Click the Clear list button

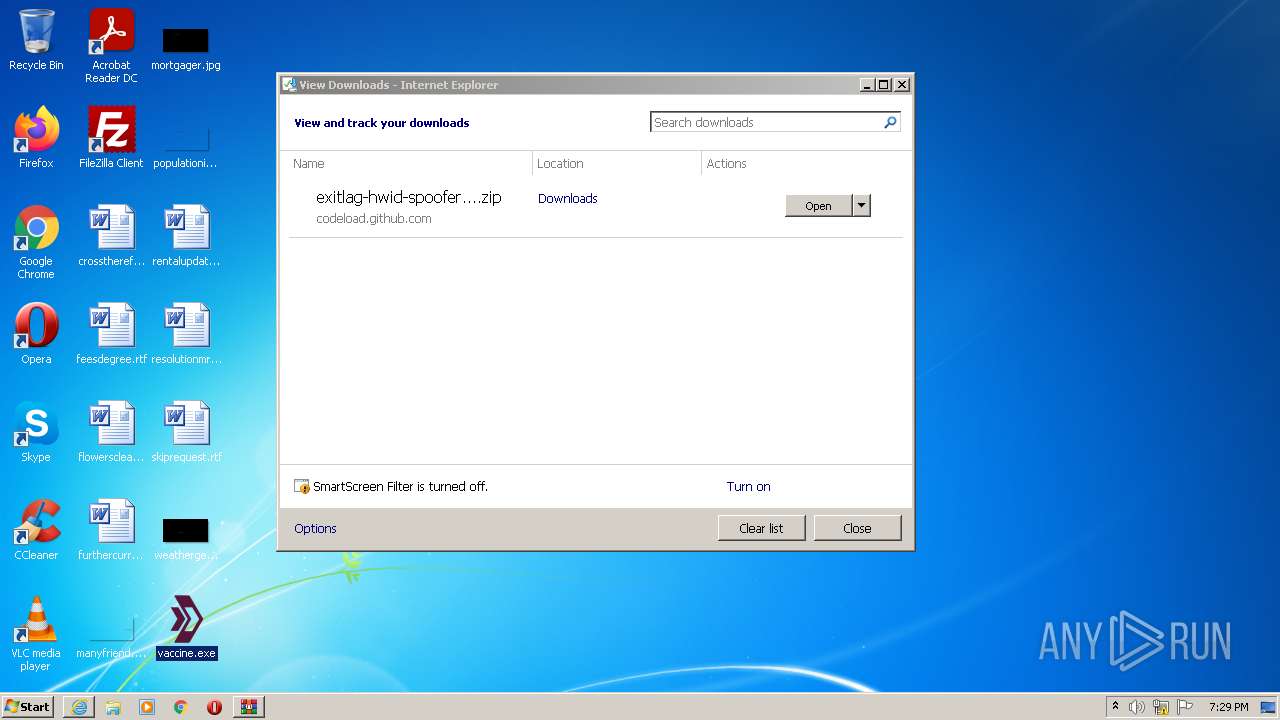761,528
